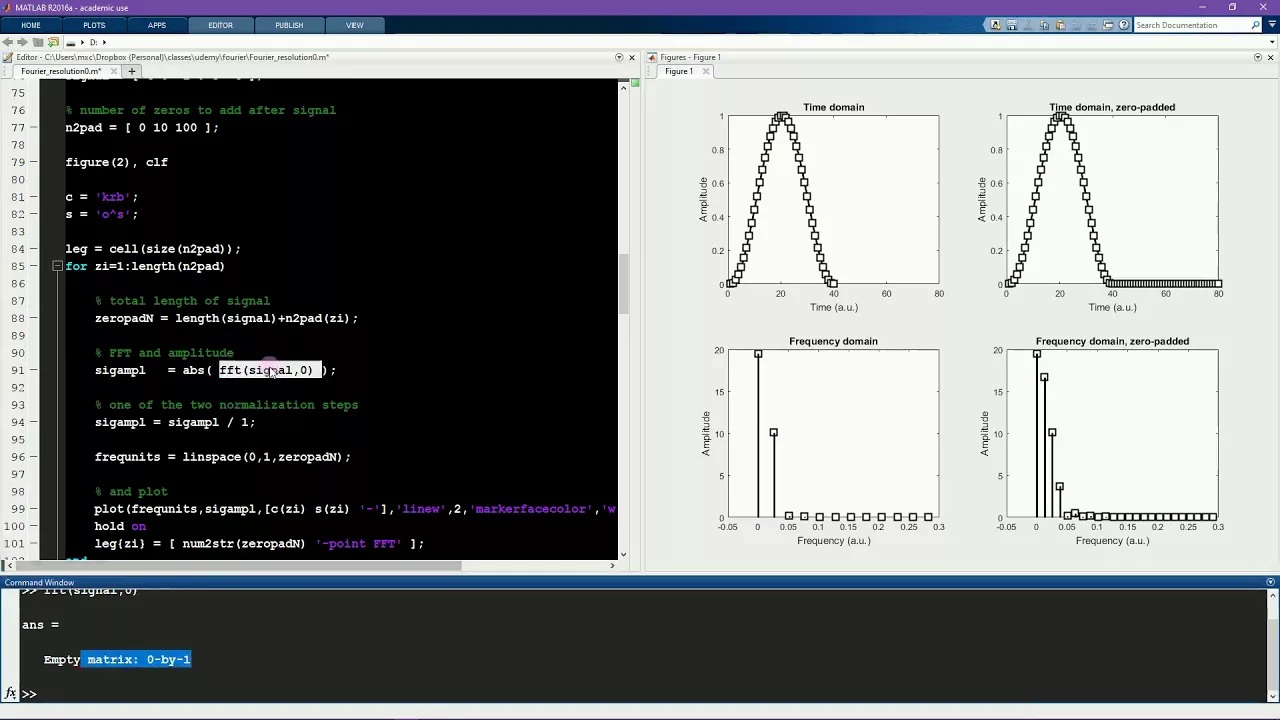1280x720 pixels.
Task: Expand the toolstrip minimize dropdown arrow
Action: tap(1272, 25)
